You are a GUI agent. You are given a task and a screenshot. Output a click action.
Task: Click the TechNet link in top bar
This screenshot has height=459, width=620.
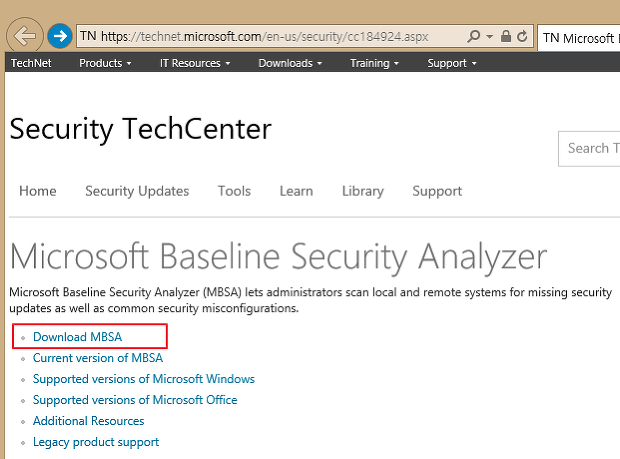coord(31,63)
